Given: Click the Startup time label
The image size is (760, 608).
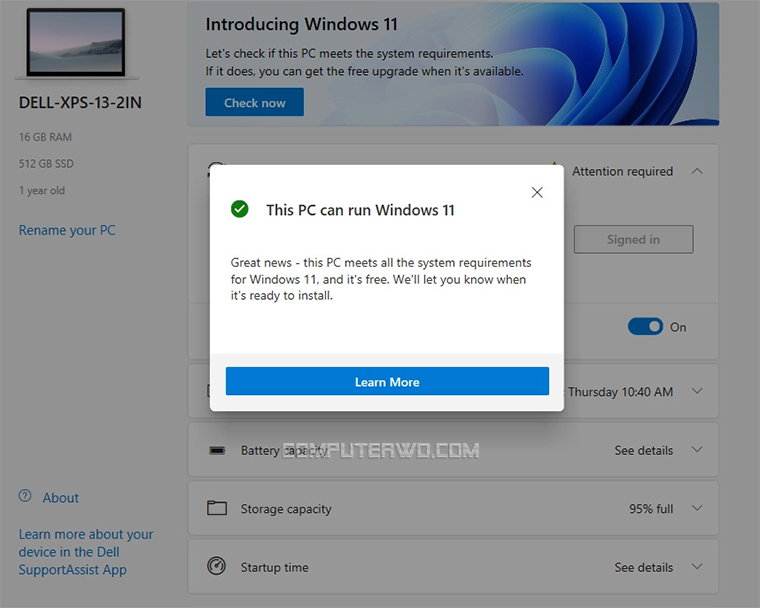Looking at the screenshot, I should click(274, 567).
